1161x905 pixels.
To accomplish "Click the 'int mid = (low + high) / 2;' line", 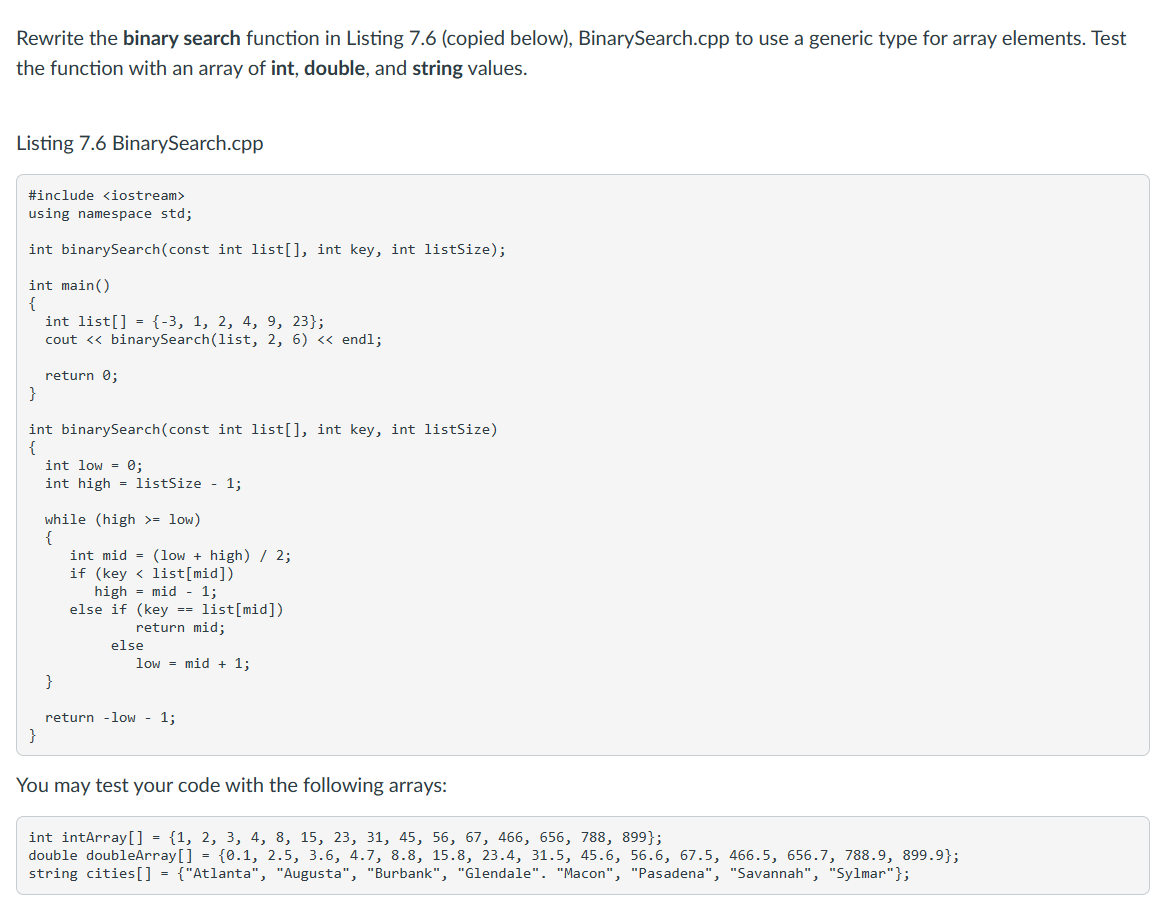I will click(181, 555).
